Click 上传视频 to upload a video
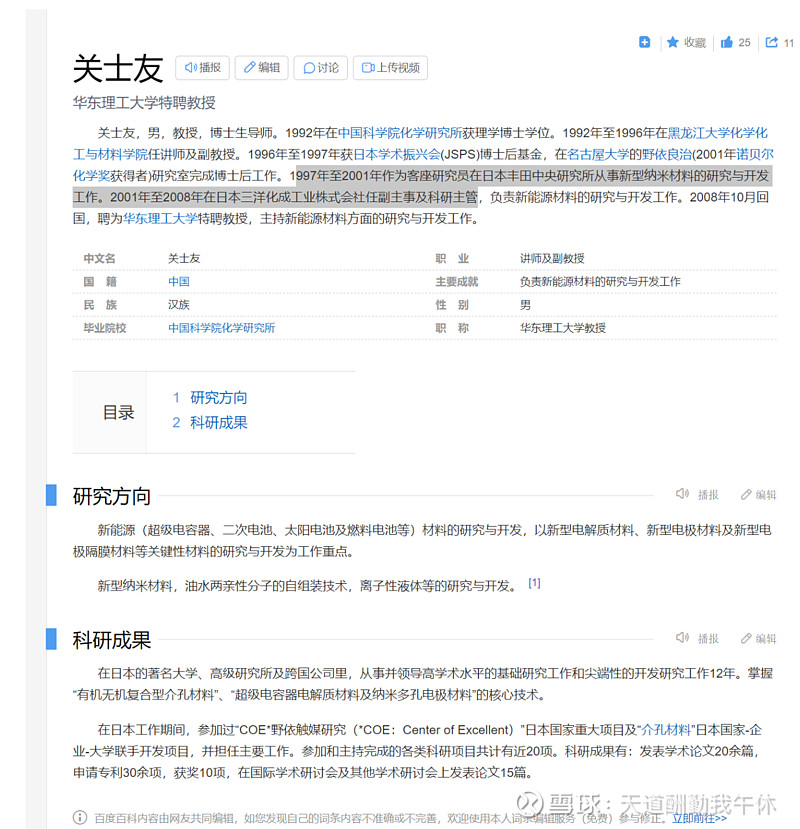This screenshot has height=829, width=800. pos(390,68)
